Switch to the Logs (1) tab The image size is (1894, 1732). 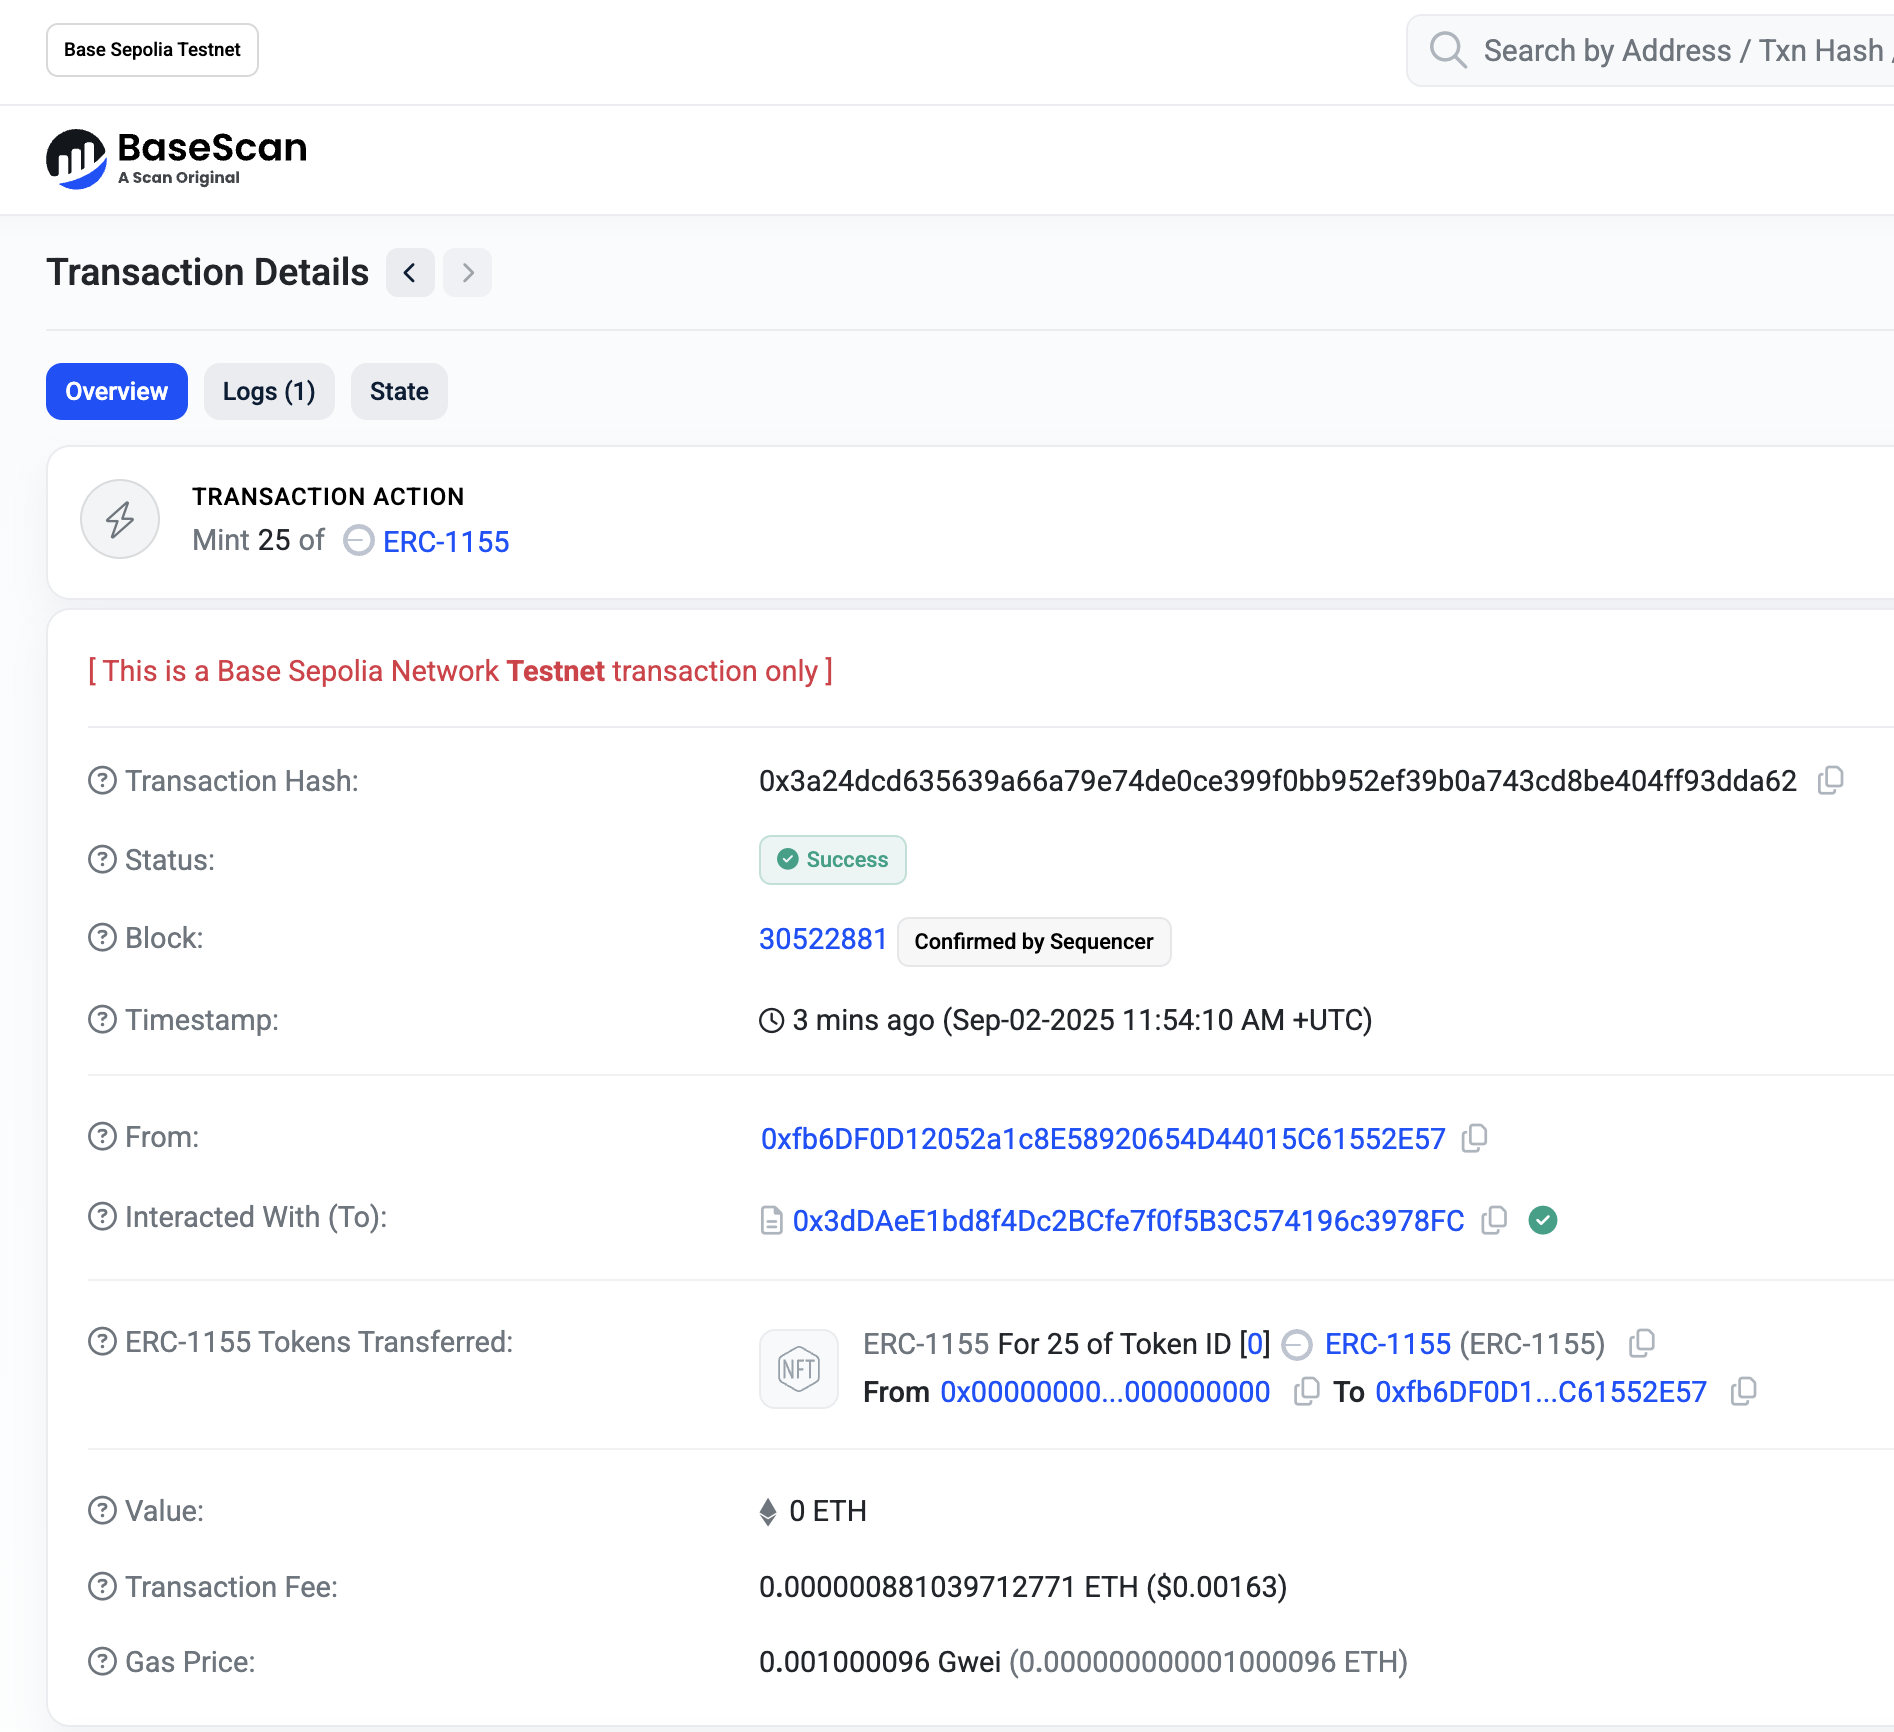269,391
